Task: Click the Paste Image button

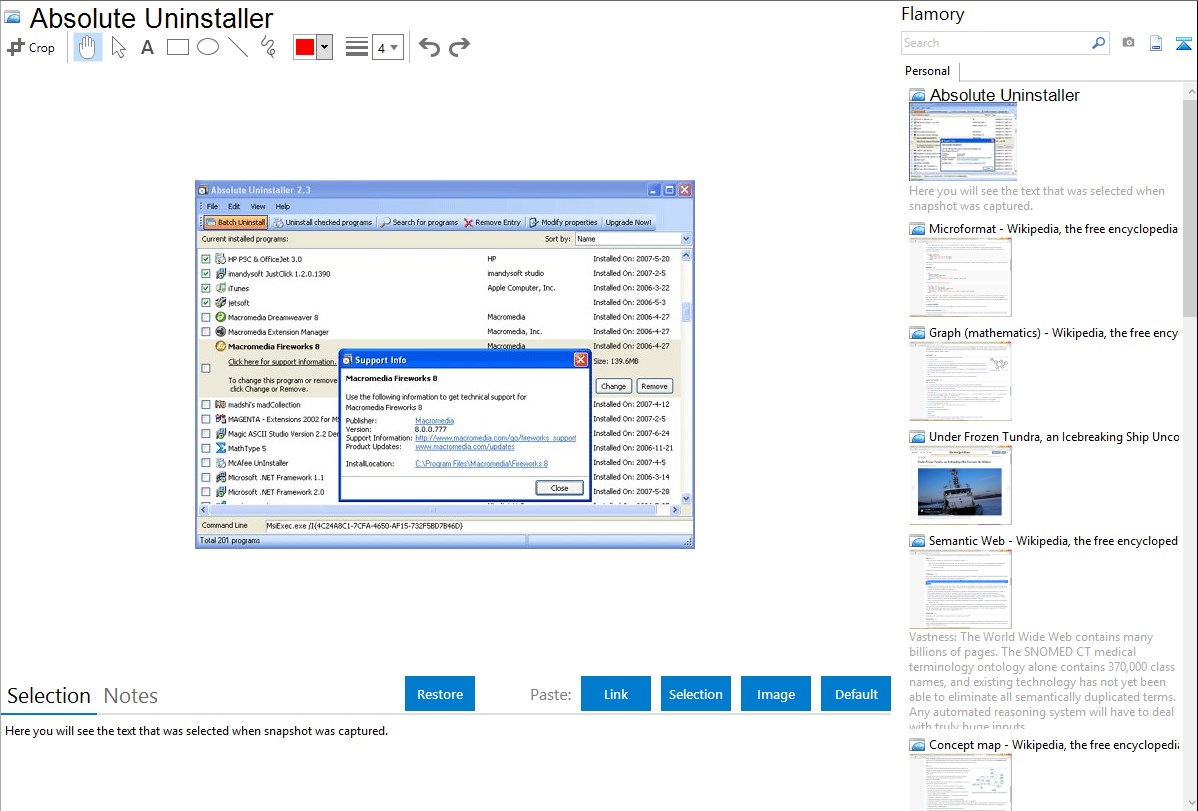Action: click(775, 694)
